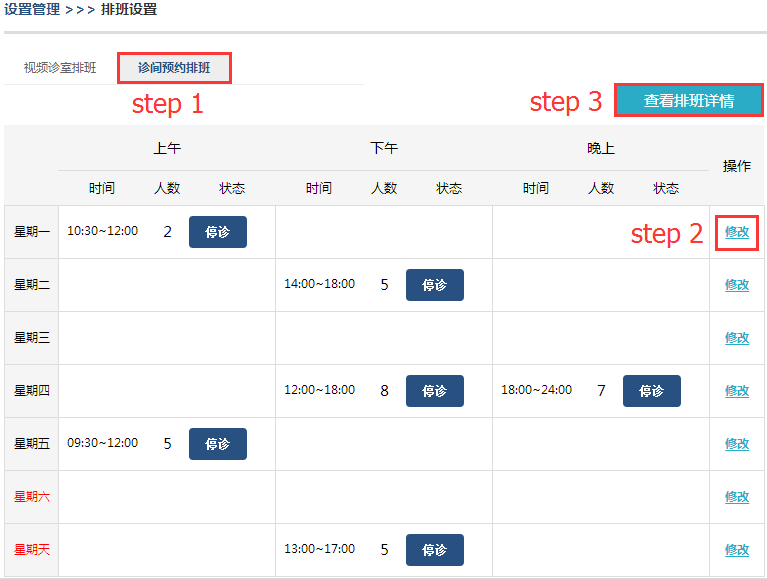Switch to 视频诊室排班 tab
Image resolution: width=767 pixels, height=579 pixels.
point(60,69)
